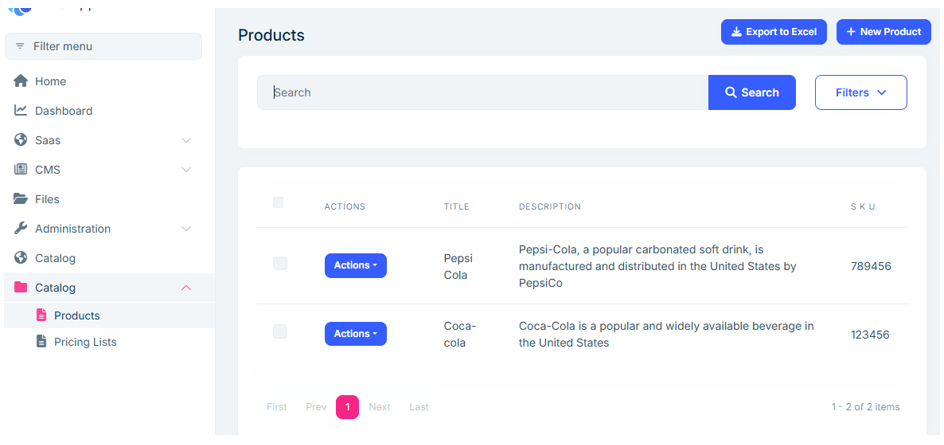This screenshot has width=944, height=445.
Task: Open the Filters dropdown
Action: point(860,92)
